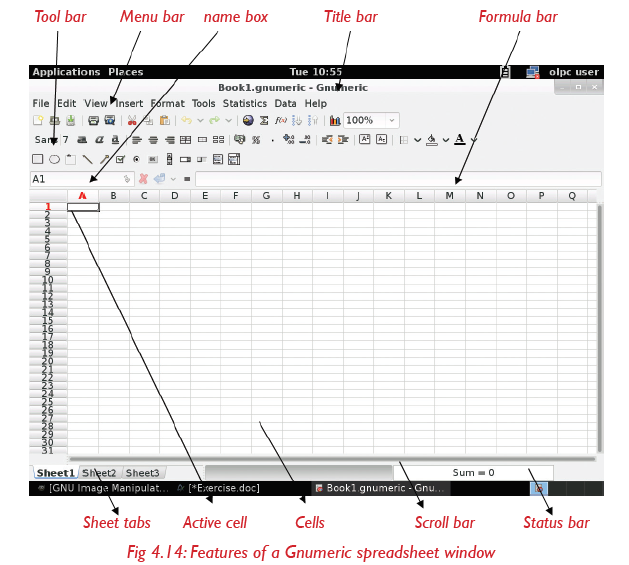Click the Align Right icon
This screenshot has width=629, height=565.
(x=170, y=140)
